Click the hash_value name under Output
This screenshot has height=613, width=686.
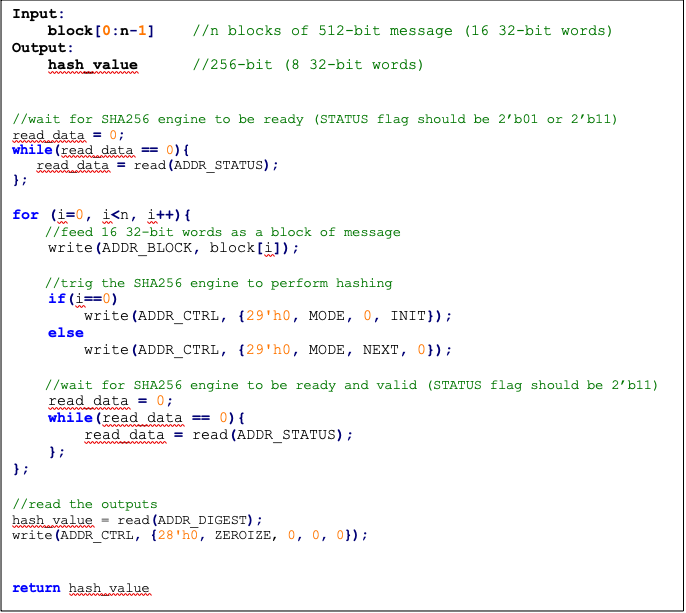(x=93, y=65)
